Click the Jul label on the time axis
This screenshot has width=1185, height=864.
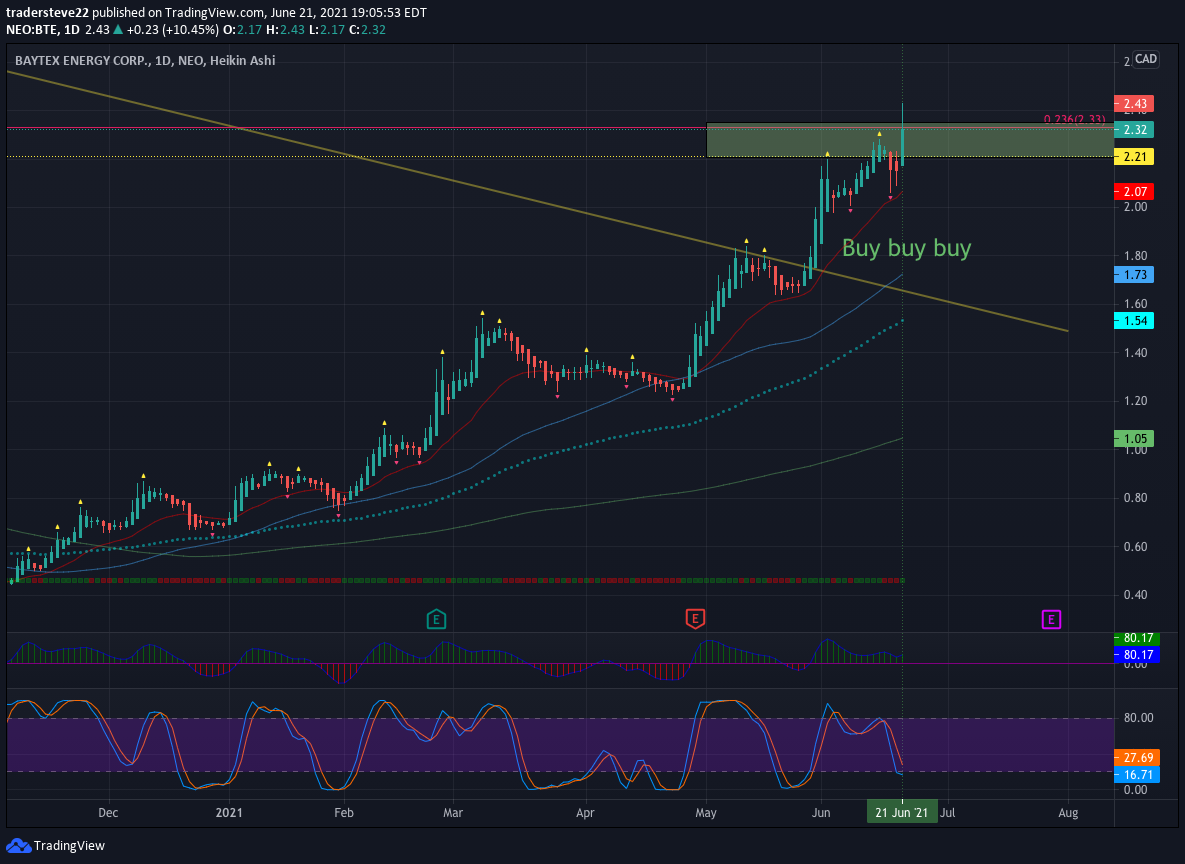pos(948,813)
